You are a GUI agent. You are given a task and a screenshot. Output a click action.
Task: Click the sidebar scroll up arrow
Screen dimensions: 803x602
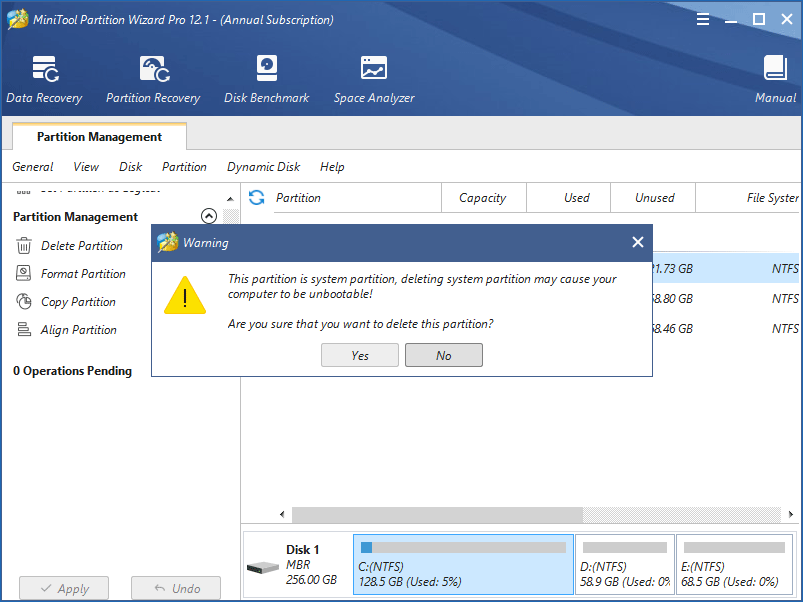coord(230,199)
